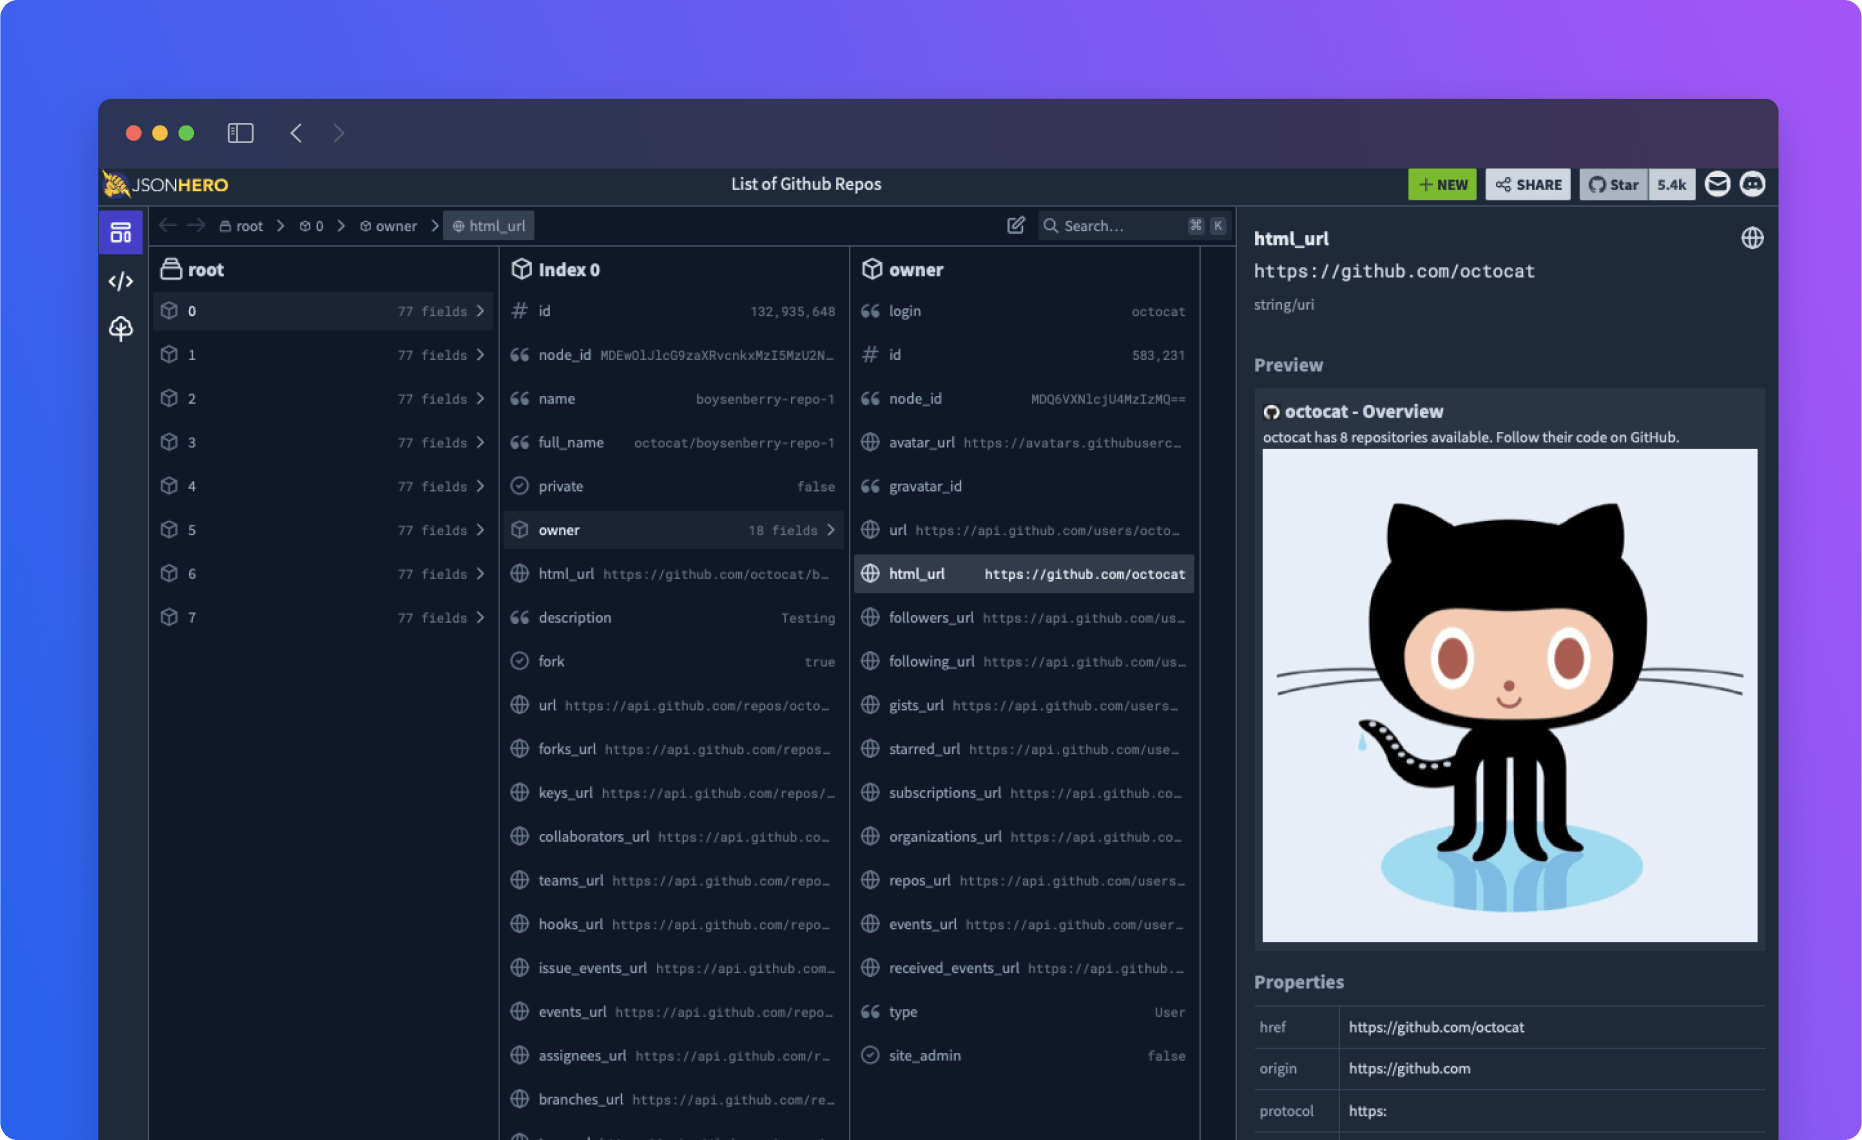Screen dimensions: 1862x1140
Task: Click the SHARE button
Action: (x=1528, y=185)
